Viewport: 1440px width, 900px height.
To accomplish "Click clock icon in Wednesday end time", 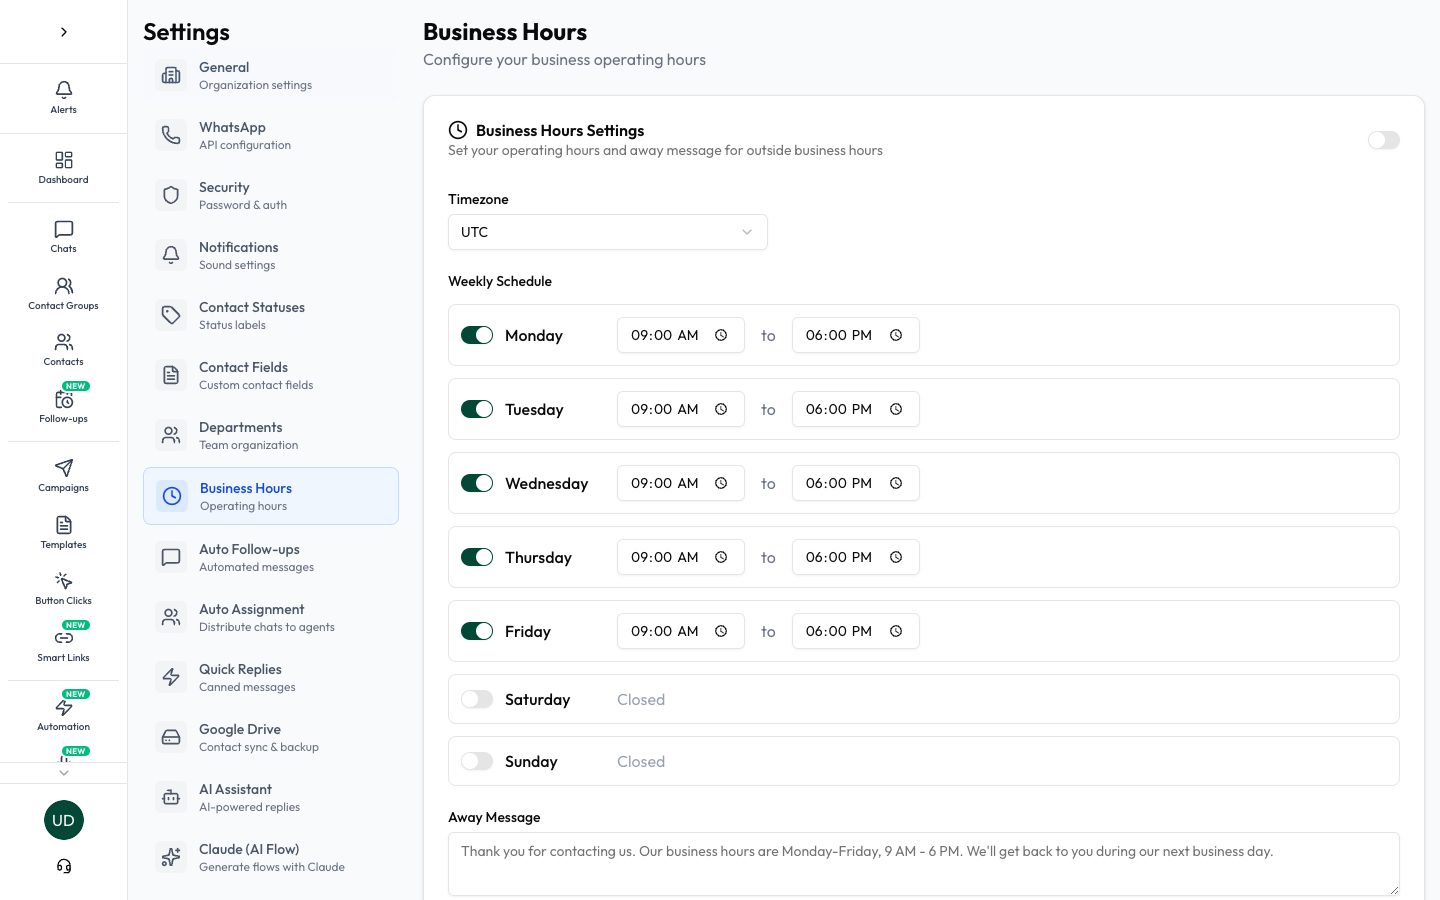I will [896, 483].
